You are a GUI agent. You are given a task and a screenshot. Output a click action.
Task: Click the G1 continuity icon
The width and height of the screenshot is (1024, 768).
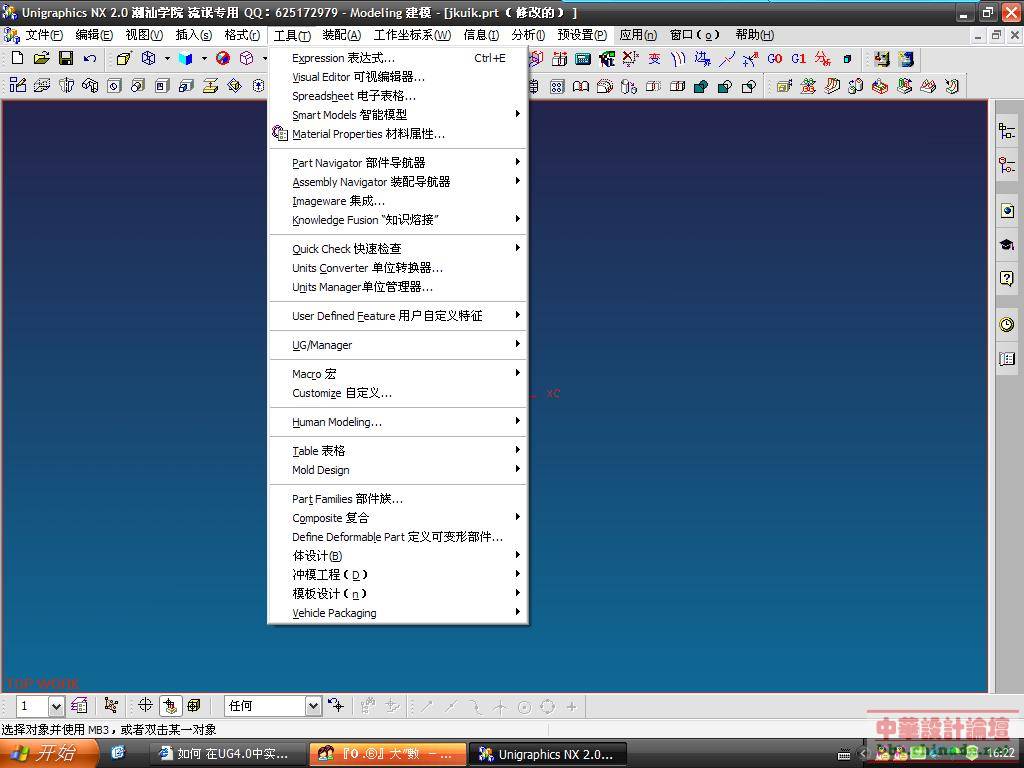click(x=799, y=59)
